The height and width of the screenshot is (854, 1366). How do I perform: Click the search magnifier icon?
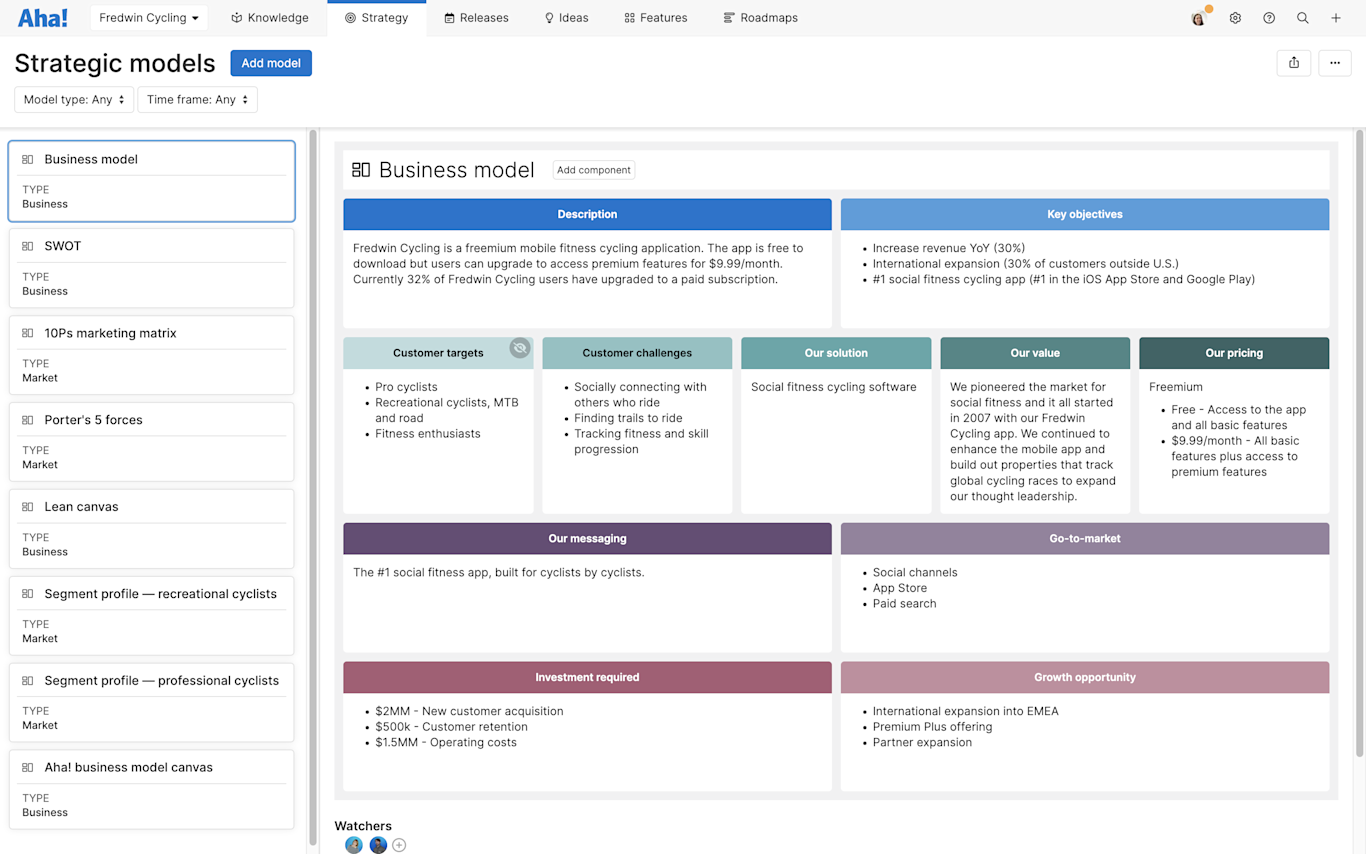pos(1302,17)
